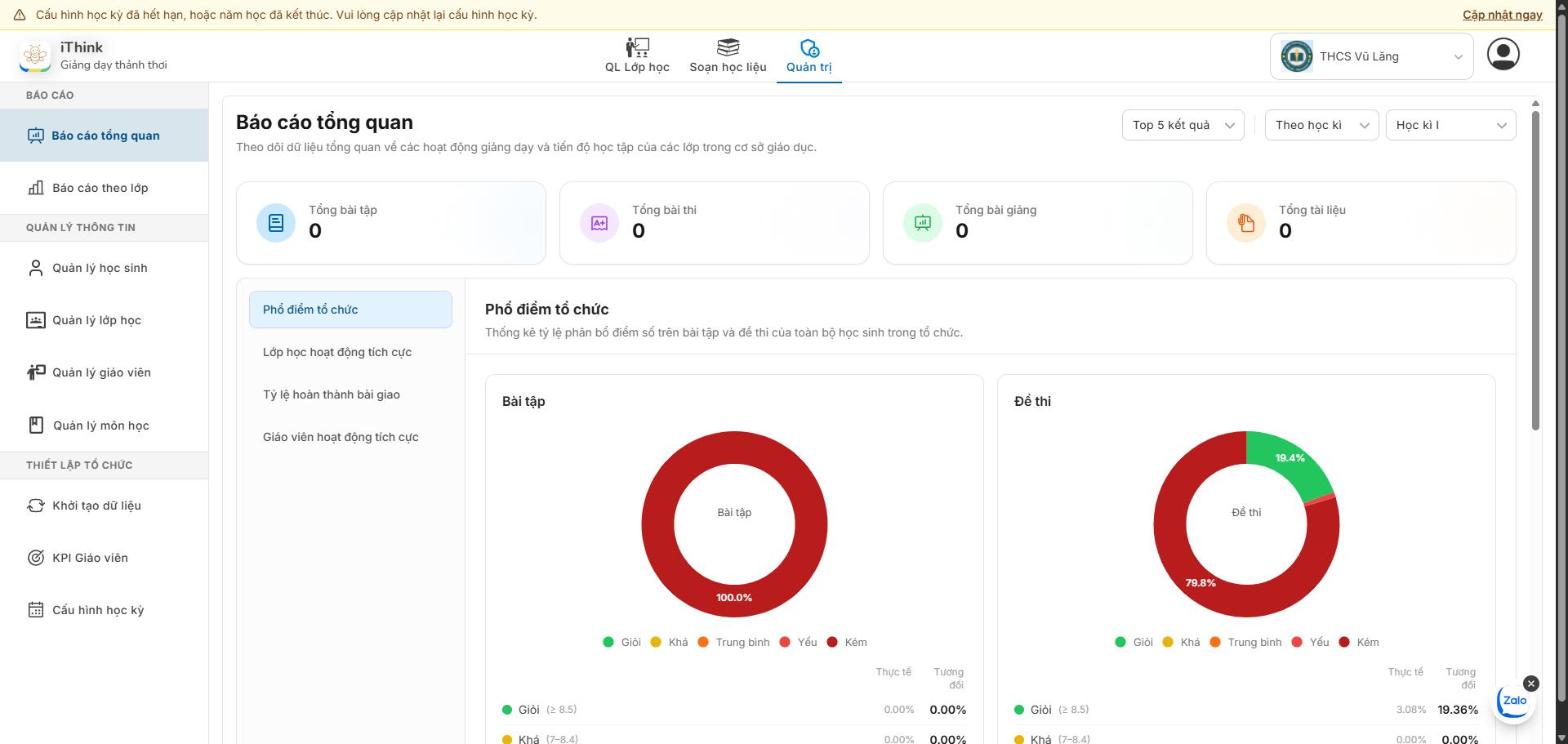
Task: Click the green 19.4% segment of Đề thi donut
Action: (1290, 459)
